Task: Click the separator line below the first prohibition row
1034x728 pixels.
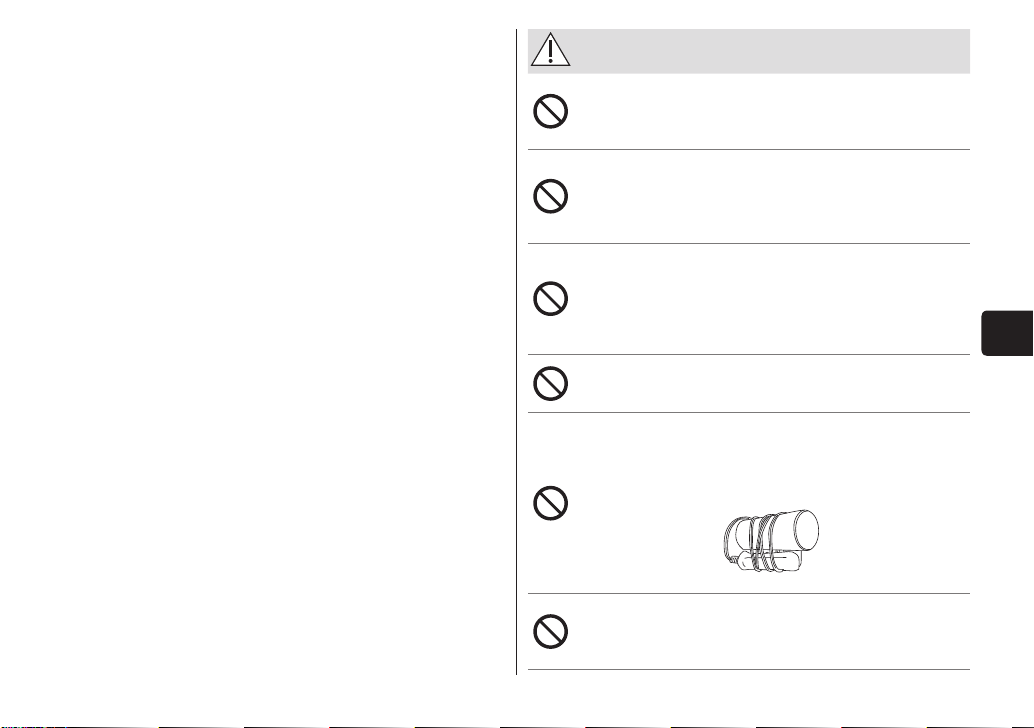Action: [748, 150]
